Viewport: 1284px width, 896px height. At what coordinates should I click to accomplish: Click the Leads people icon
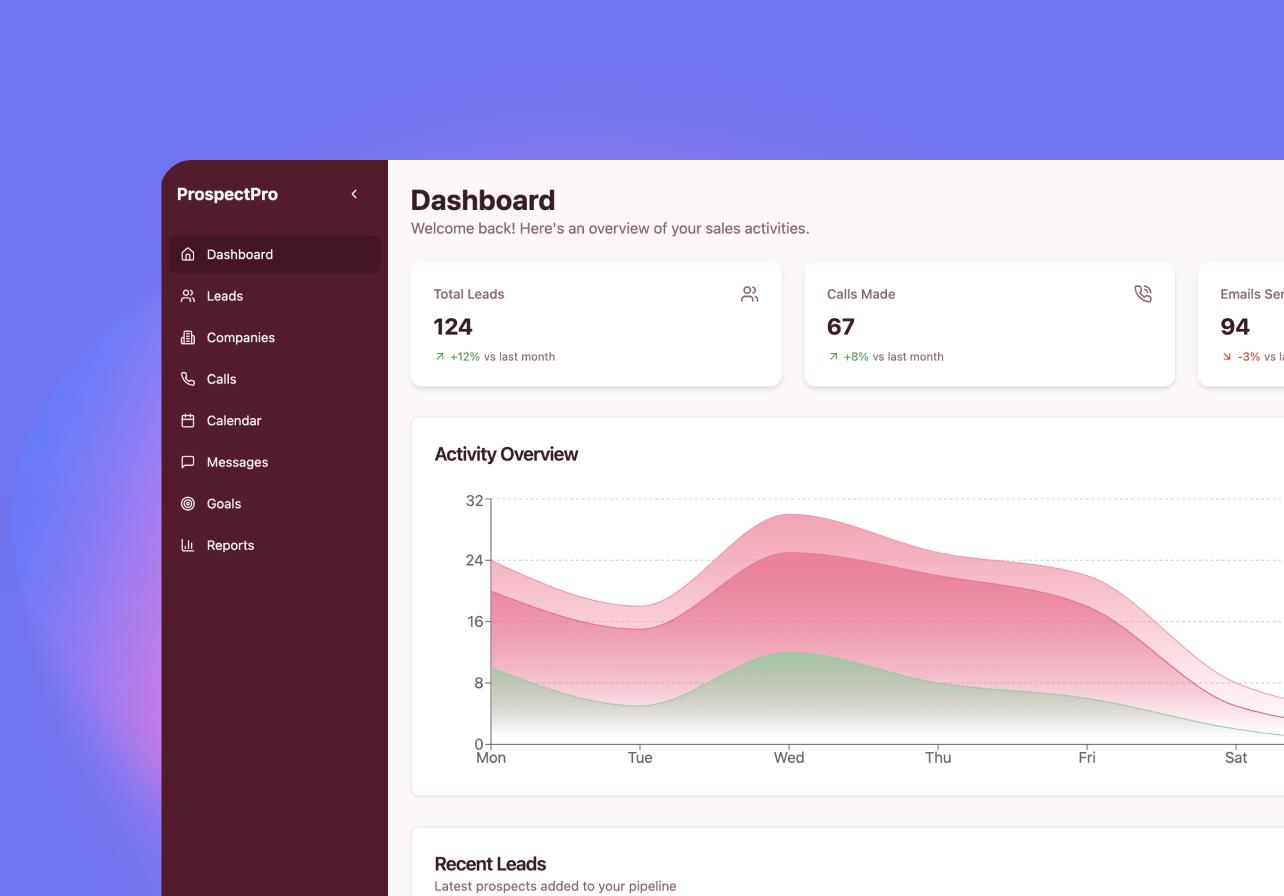(x=187, y=296)
